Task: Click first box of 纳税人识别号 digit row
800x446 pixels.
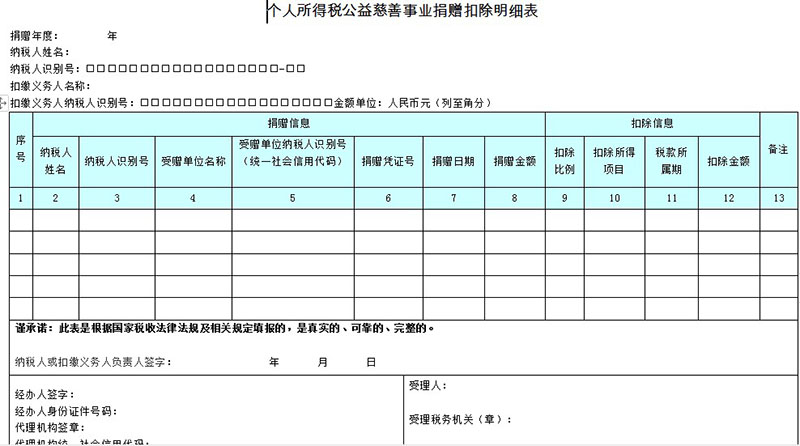Action: pos(91,69)
